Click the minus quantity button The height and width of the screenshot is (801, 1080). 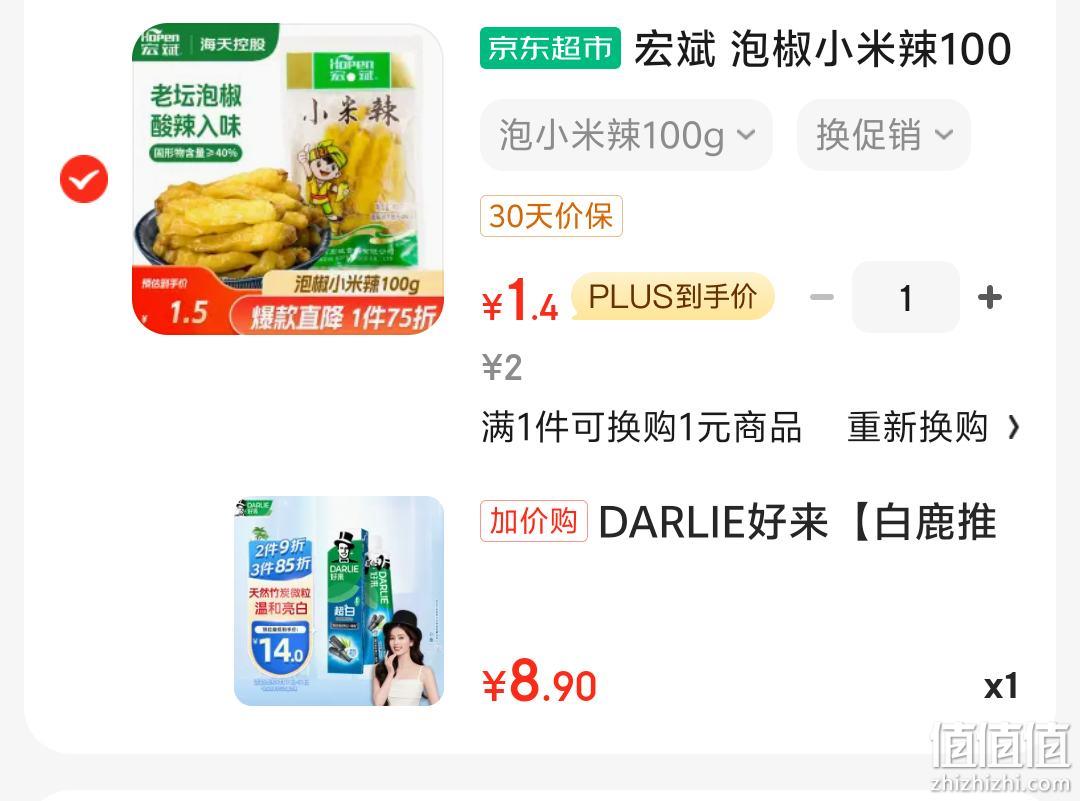pos(822,298)
